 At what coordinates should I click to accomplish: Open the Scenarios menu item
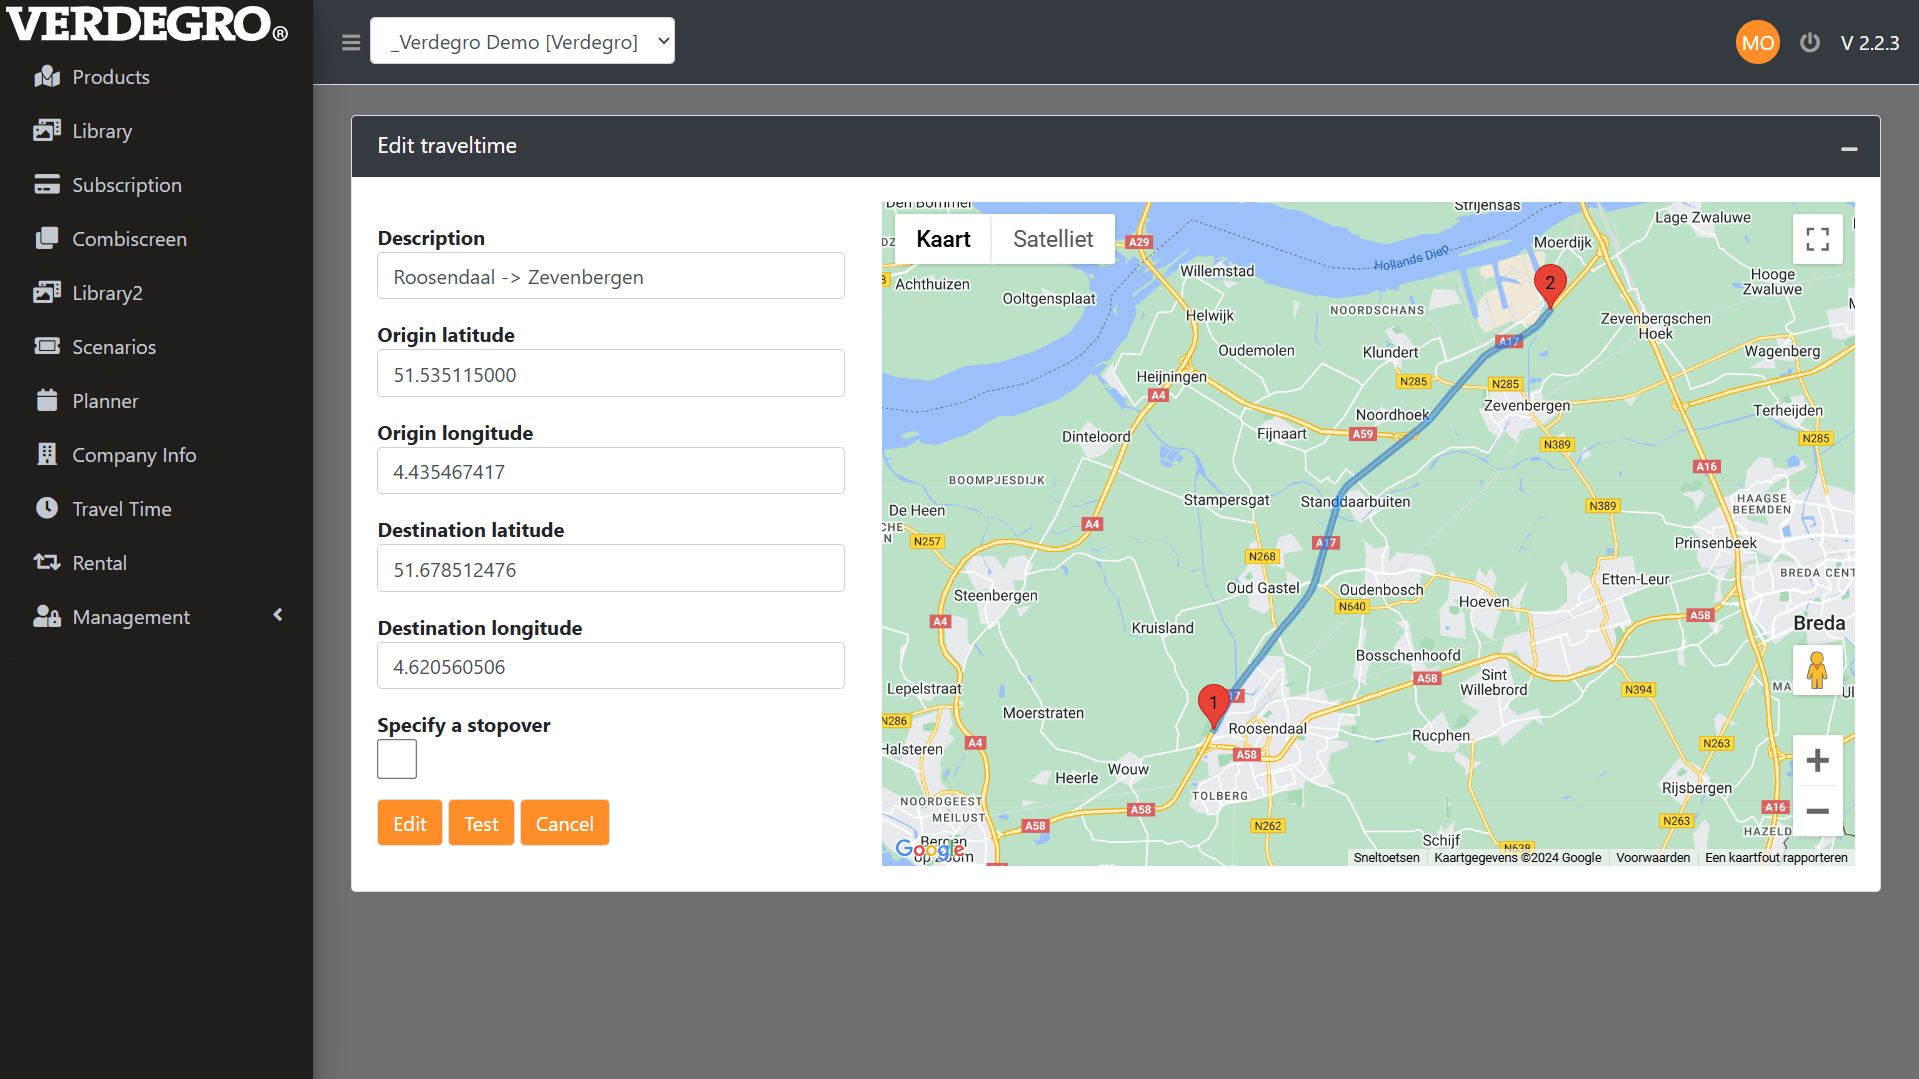coord(114,347)
